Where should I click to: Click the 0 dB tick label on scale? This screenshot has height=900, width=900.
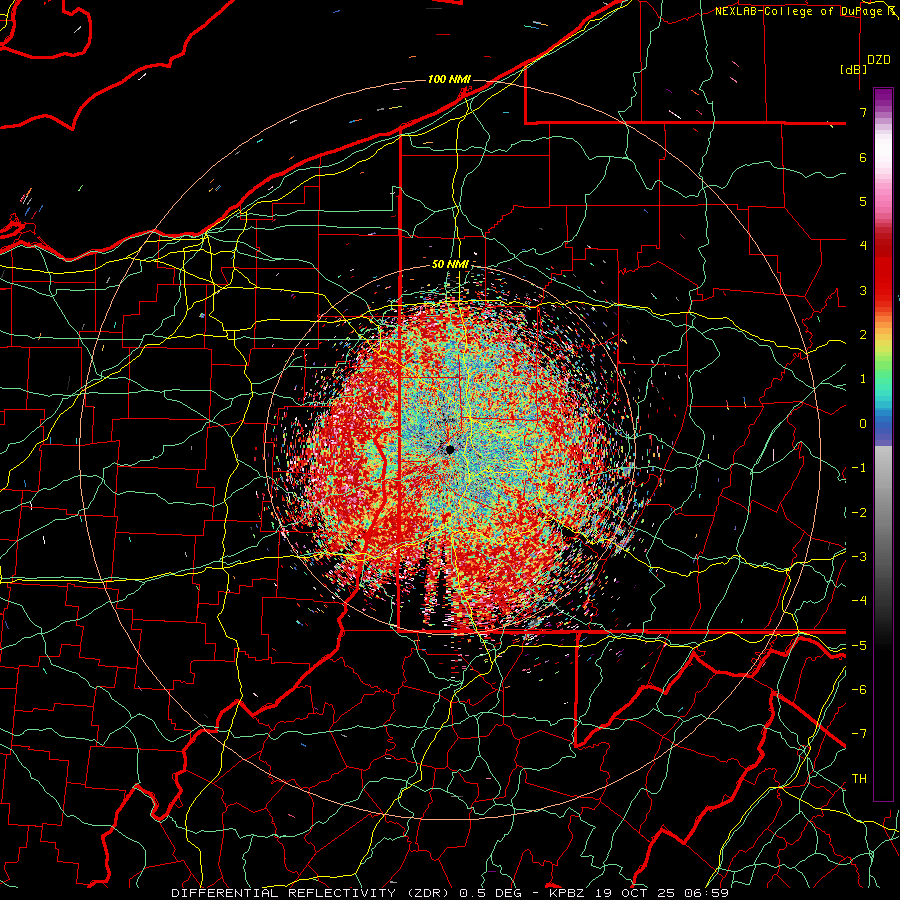click(863, 424)
